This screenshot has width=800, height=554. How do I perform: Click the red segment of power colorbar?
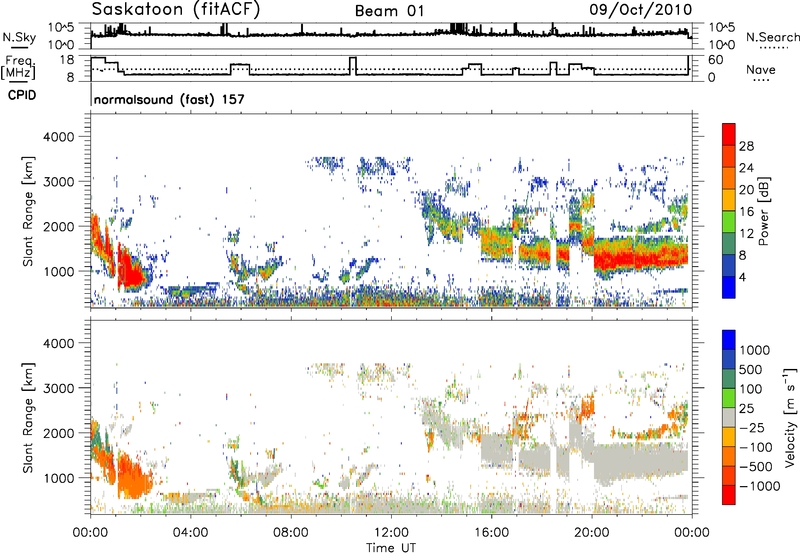(x=729, y=134)
